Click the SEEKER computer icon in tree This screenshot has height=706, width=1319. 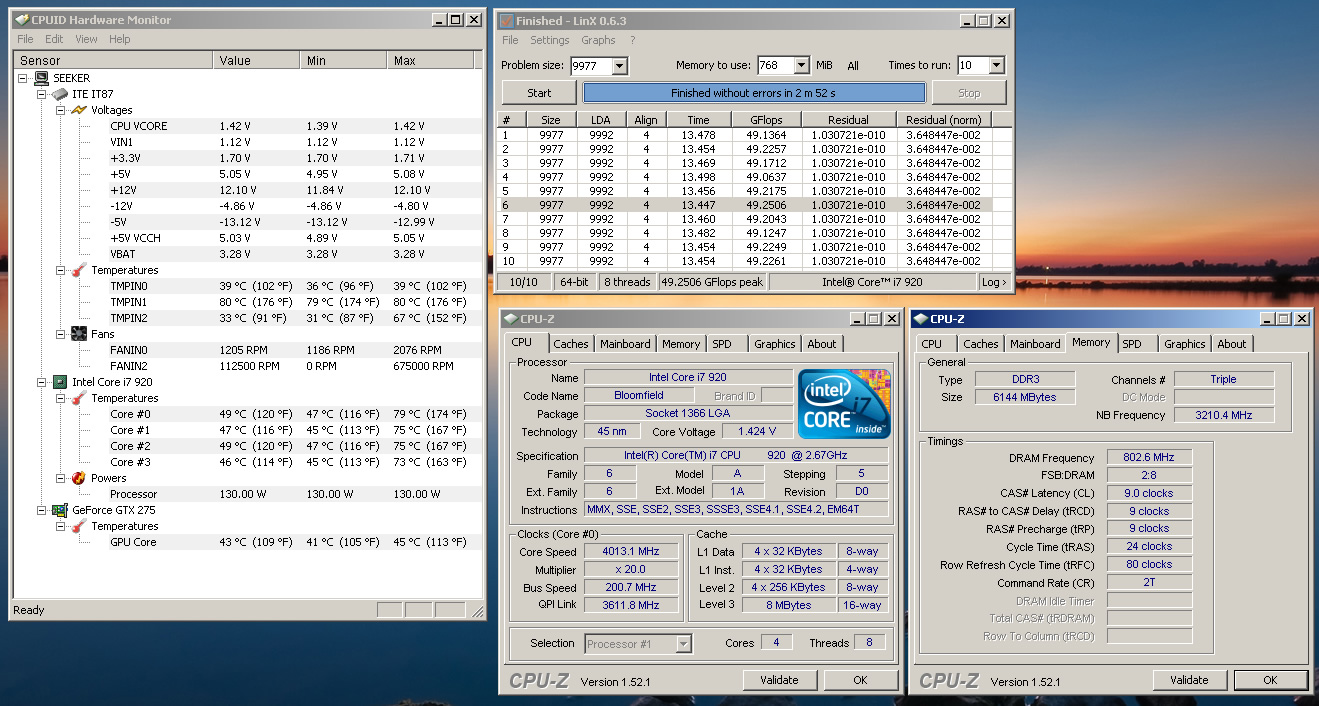(42, 78)
